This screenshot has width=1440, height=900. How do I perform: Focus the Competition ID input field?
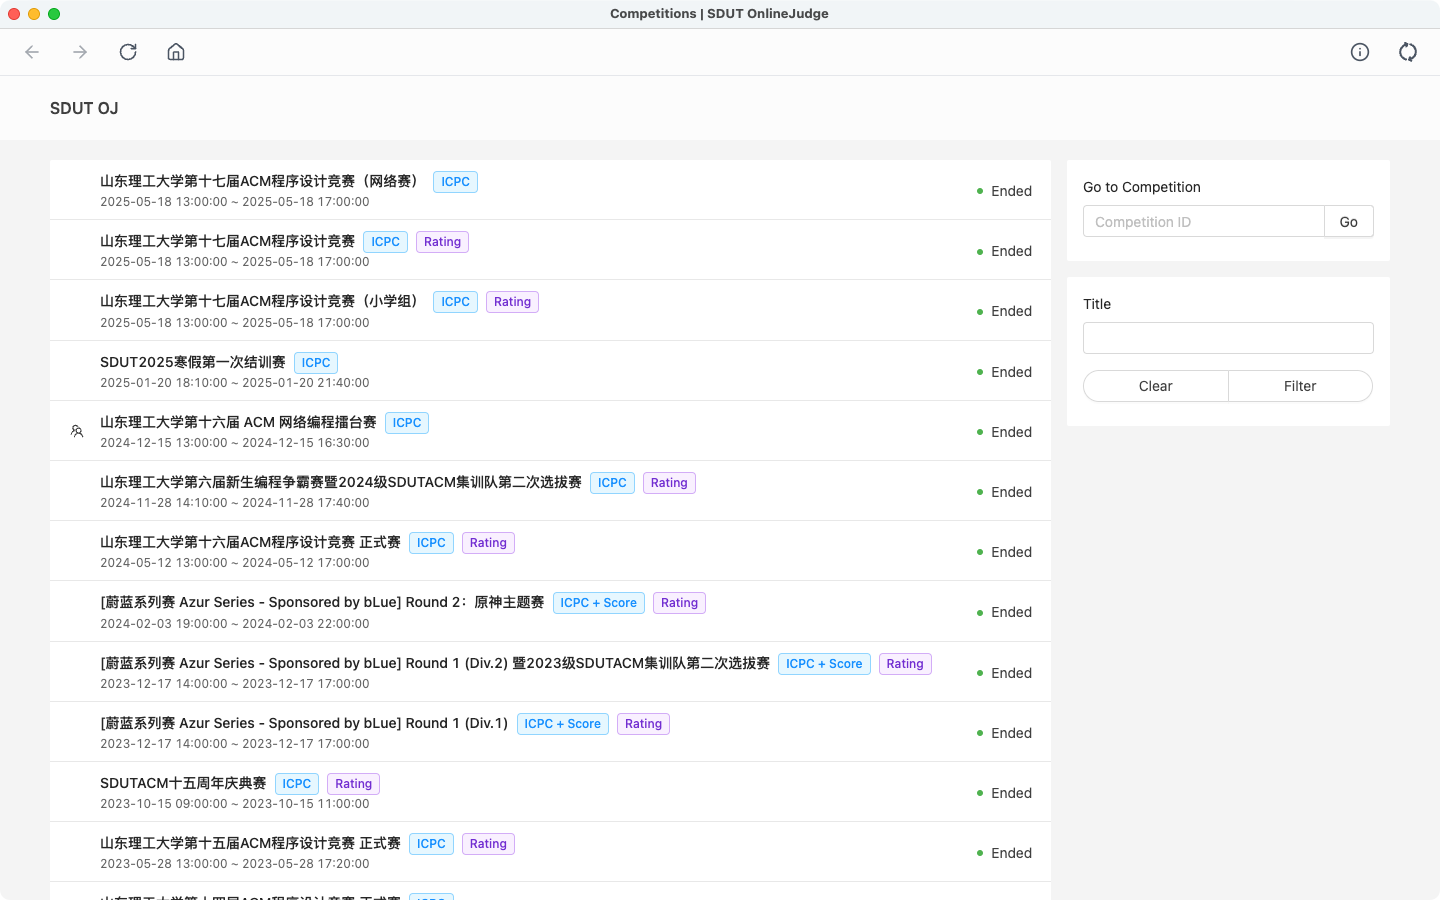[x=1203, y=222]
